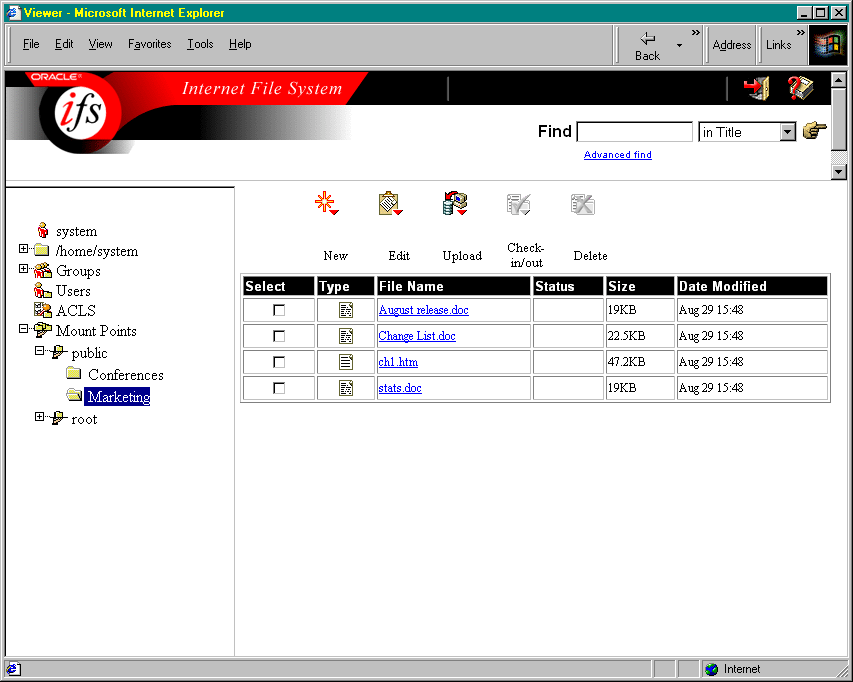Viewport: 853px width, 682px height.
Task: Show more toolbar buttons chevron after Back
Action: [x=695, y=33]
